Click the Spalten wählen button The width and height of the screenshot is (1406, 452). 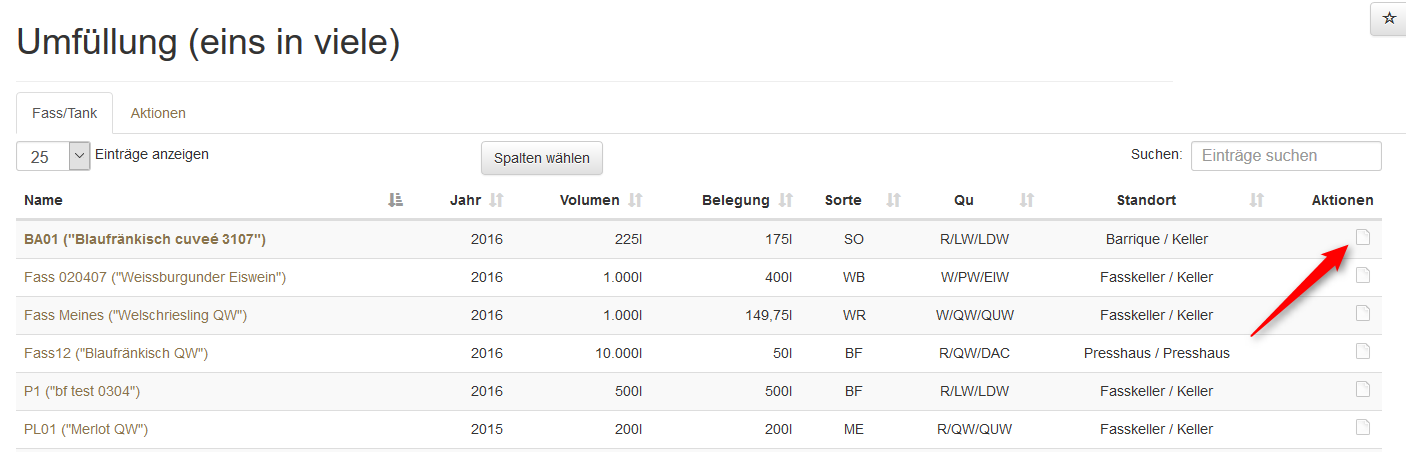click(542, 158)
